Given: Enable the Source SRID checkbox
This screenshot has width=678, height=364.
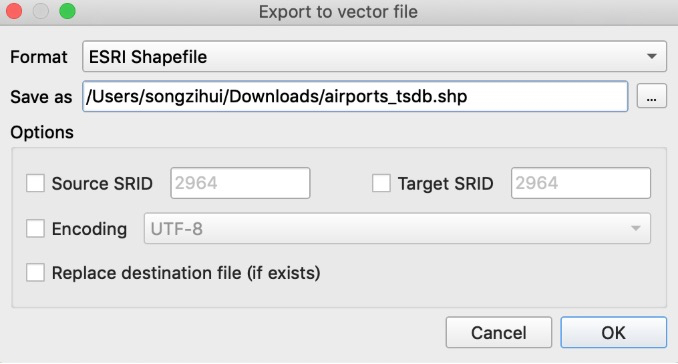Looking at the screenshot, I should point(35,183).
